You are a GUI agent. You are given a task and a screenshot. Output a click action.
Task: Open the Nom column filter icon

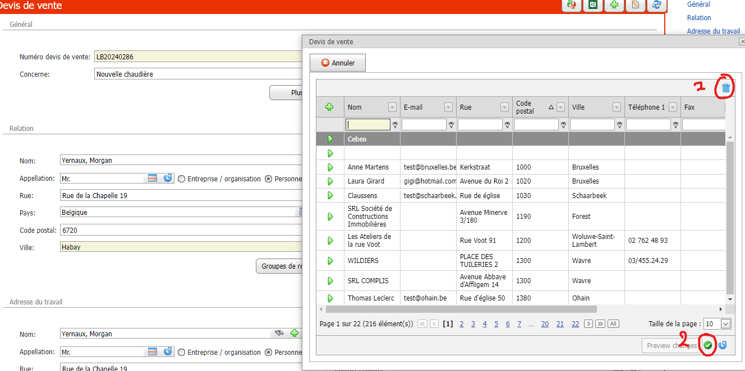395,125
